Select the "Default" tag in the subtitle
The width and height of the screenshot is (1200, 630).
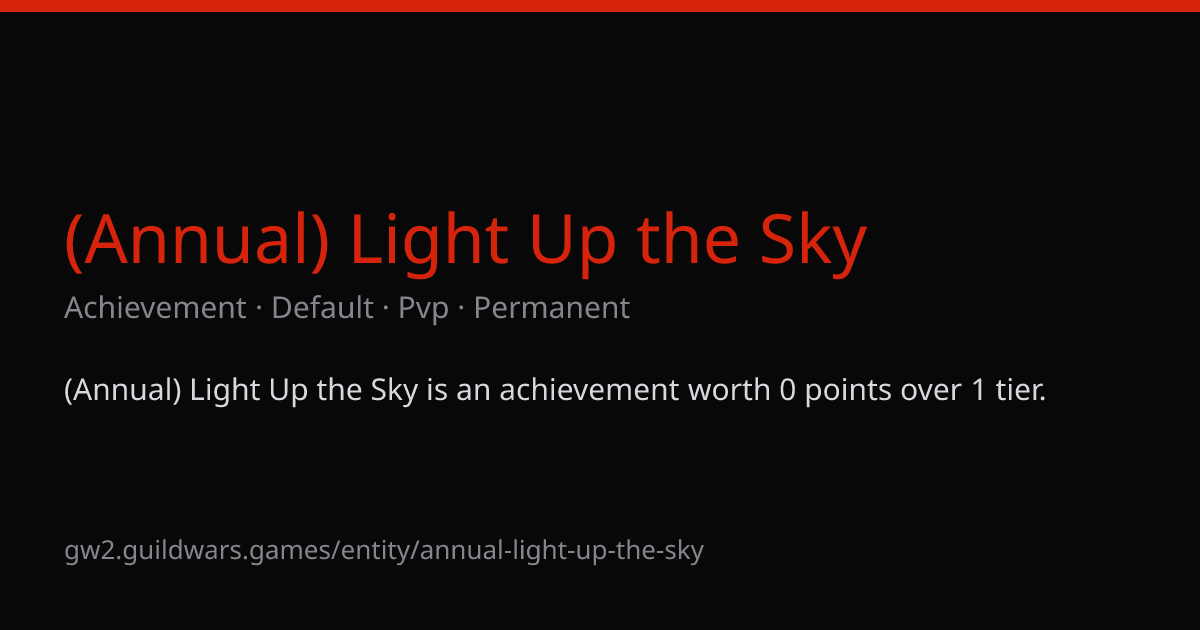pyautogui.click(x=322, y=308)
